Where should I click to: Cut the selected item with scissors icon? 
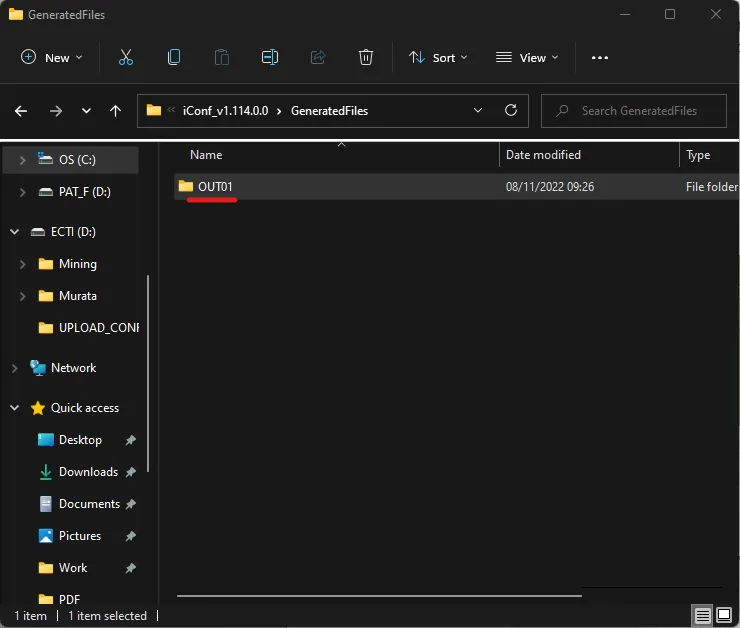click(x=126, y=58)
